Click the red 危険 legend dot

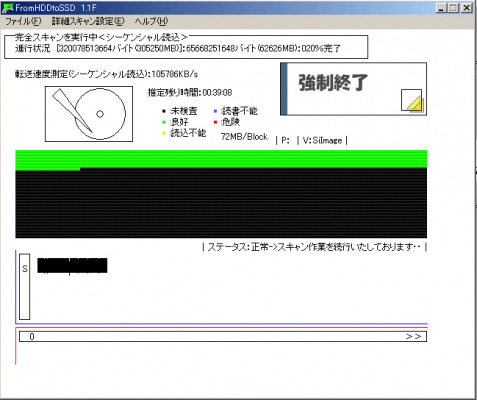click(x=215, y=122)
